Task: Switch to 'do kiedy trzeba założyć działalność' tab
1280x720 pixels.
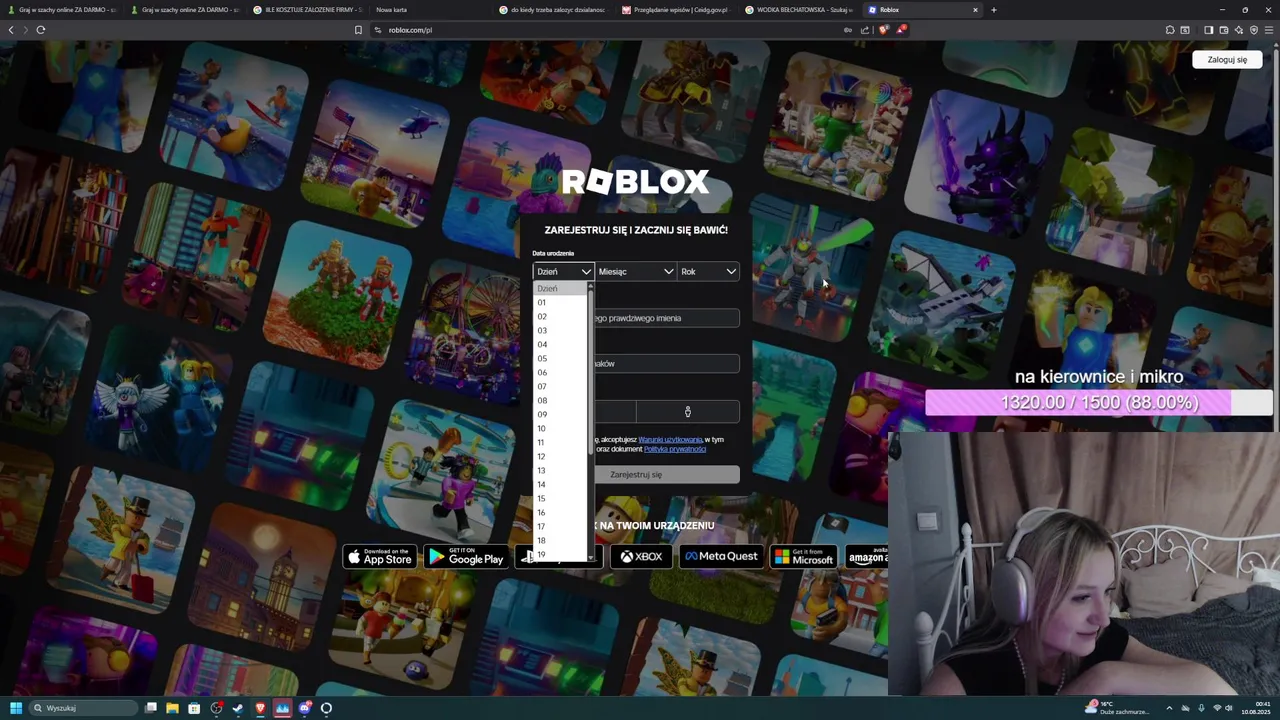Action: click(x=555, y=10)
